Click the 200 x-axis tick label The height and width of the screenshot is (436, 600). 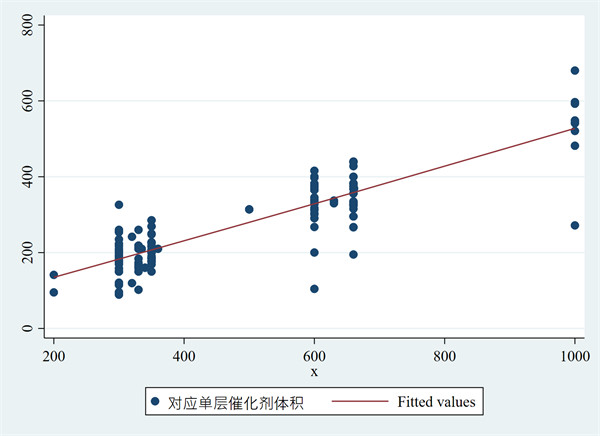click(x=53, y=354)
